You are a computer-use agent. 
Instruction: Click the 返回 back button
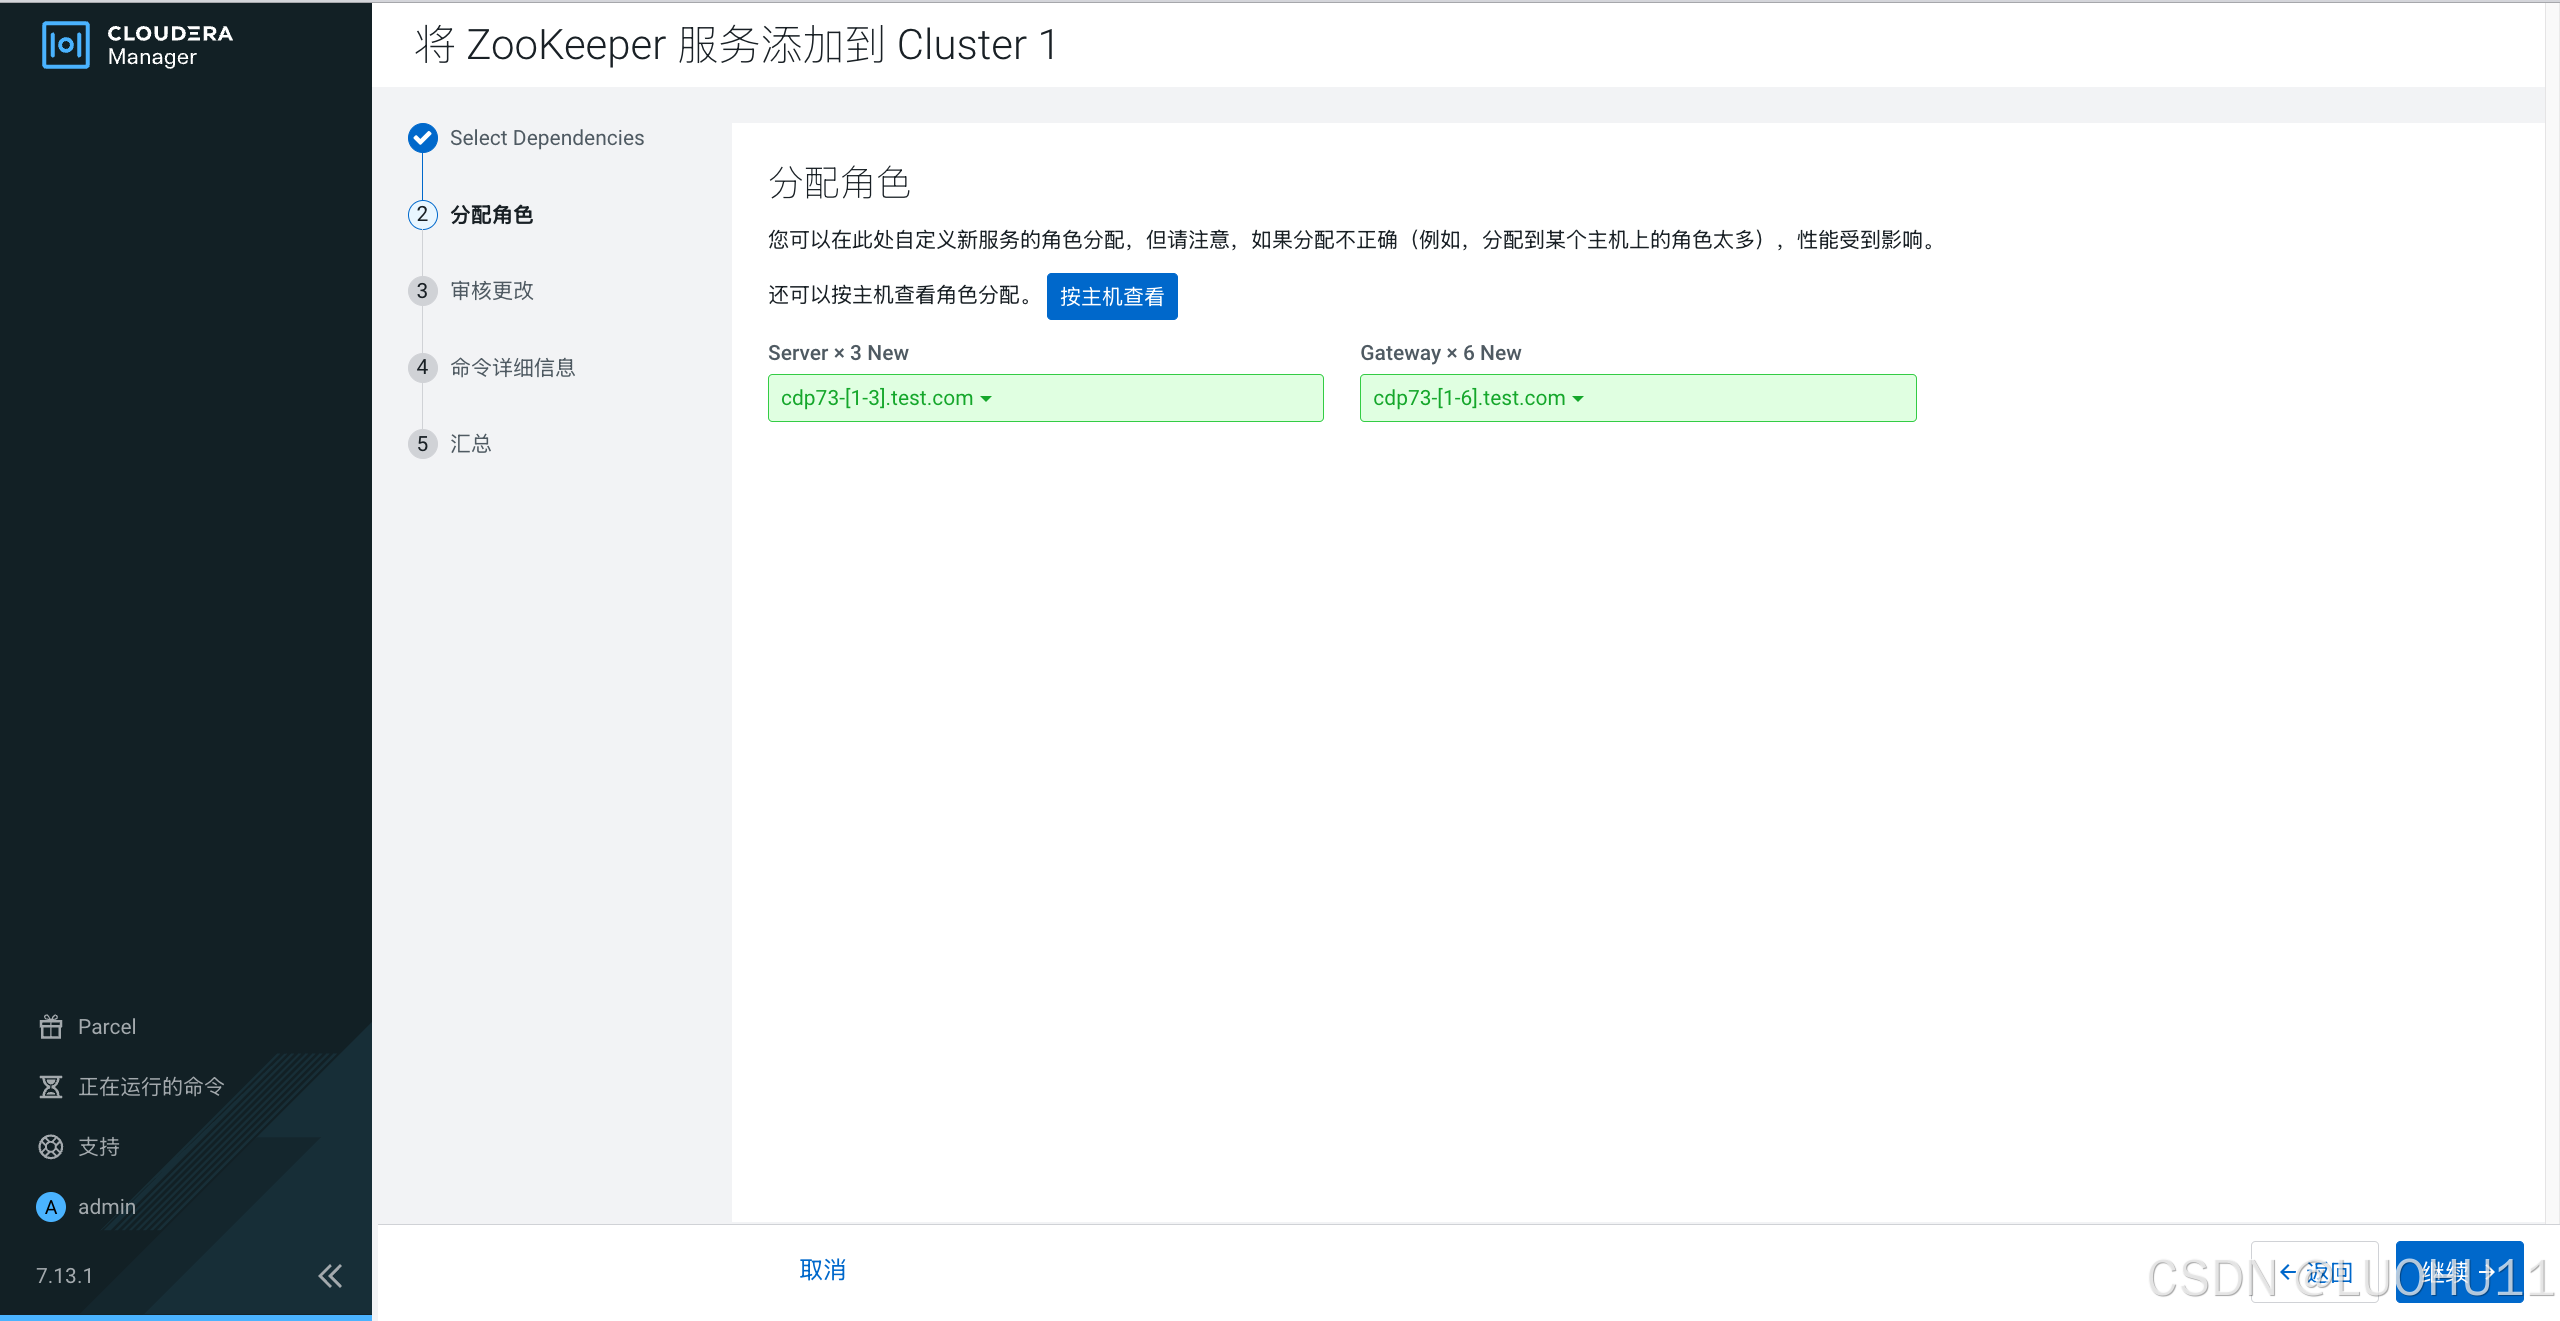coord(2314,1272)
